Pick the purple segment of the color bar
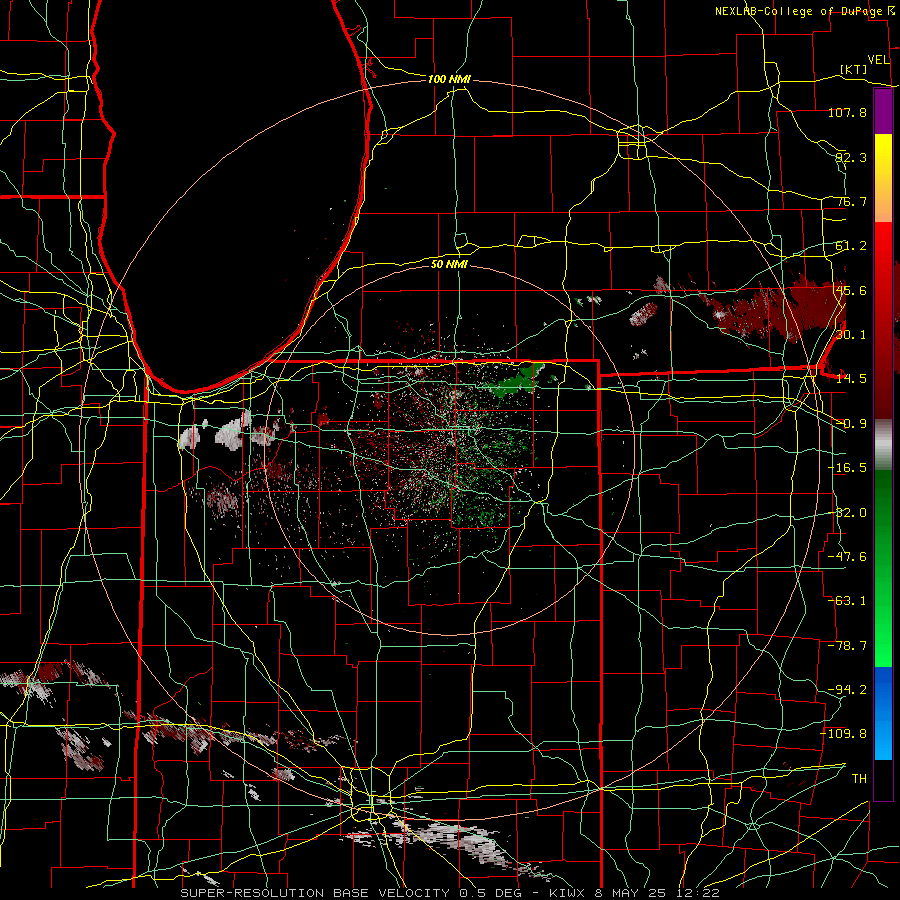The image size is (900, 900). click(883, 111)
